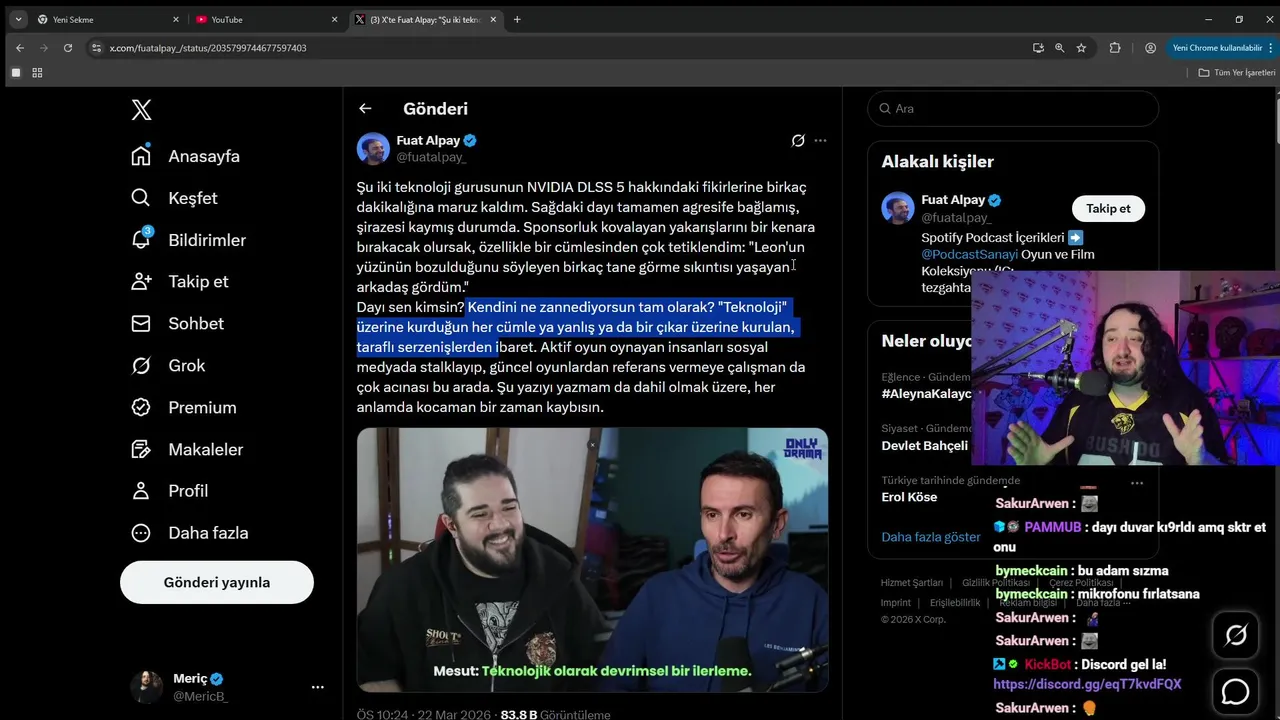
Task: Click the Ara search field
Action: click(x=1013, y=109)
